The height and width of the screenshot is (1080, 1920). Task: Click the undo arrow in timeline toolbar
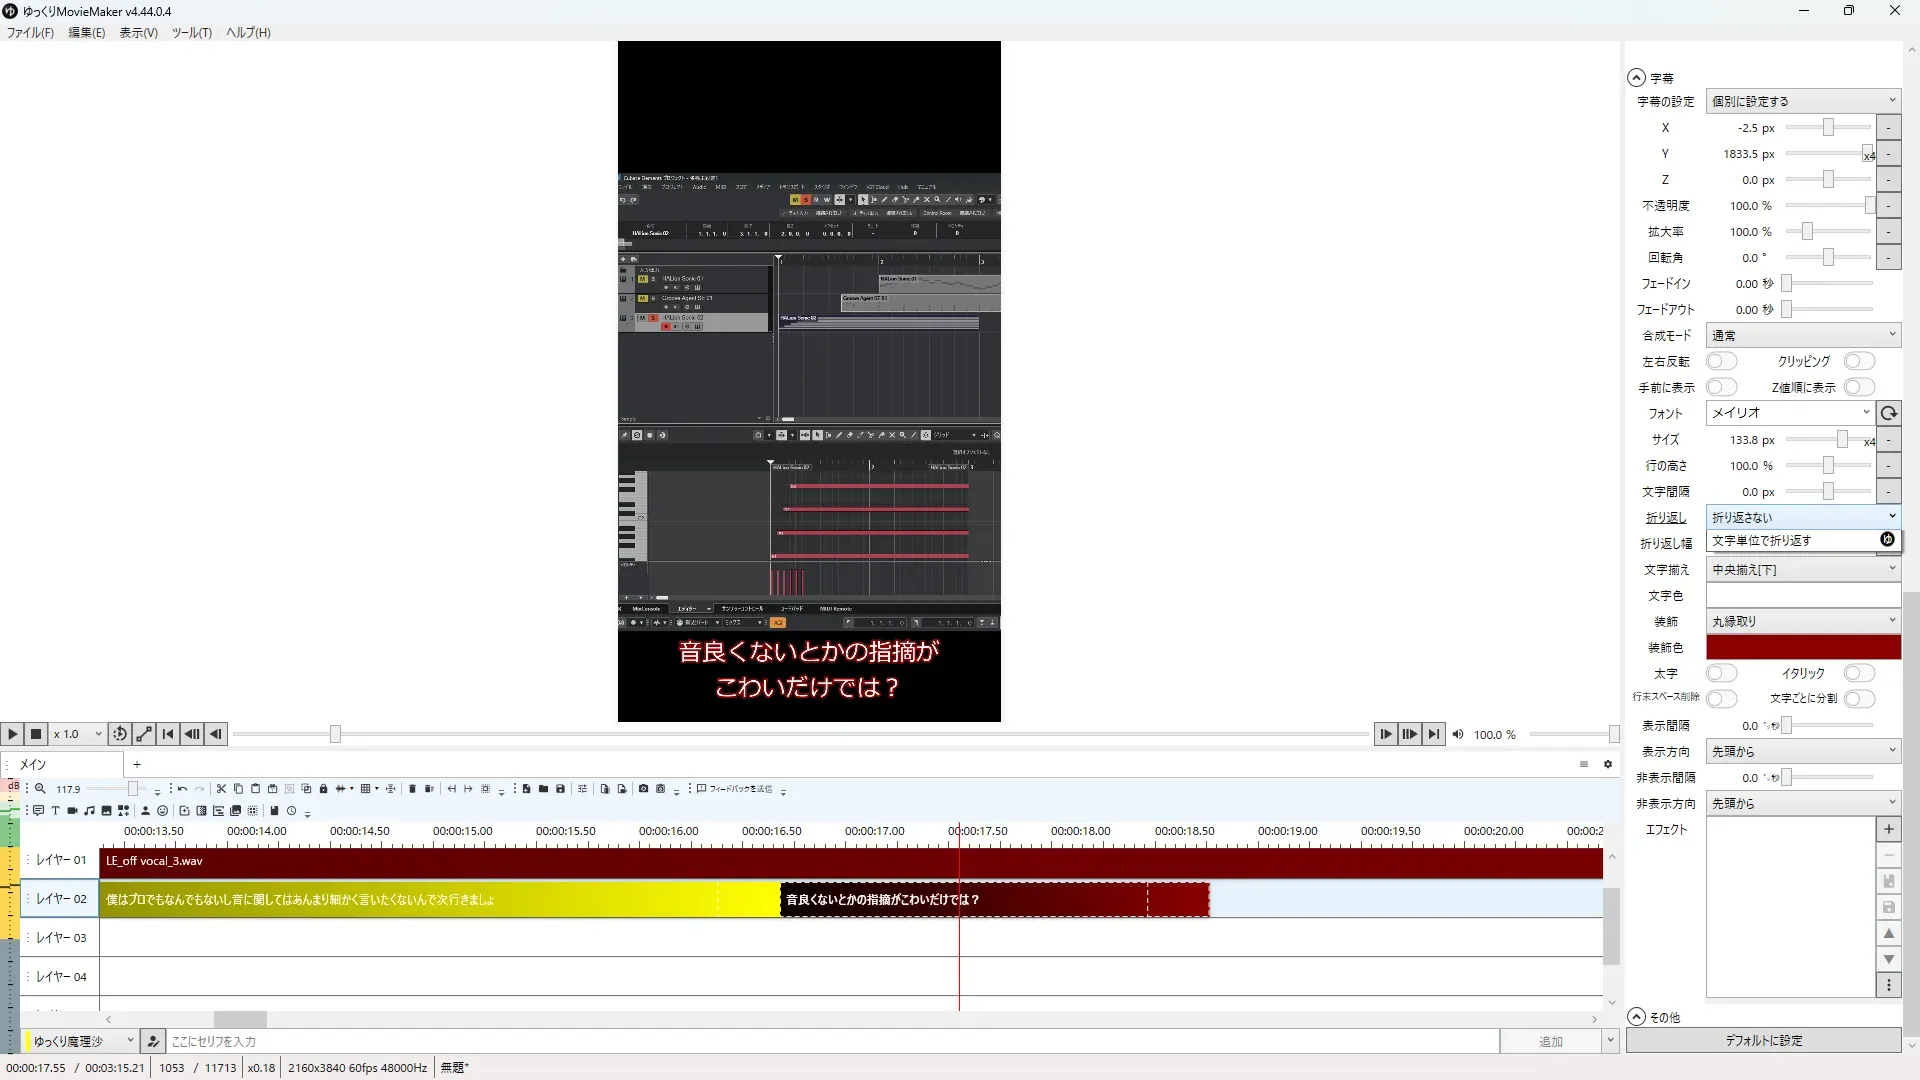182,789
